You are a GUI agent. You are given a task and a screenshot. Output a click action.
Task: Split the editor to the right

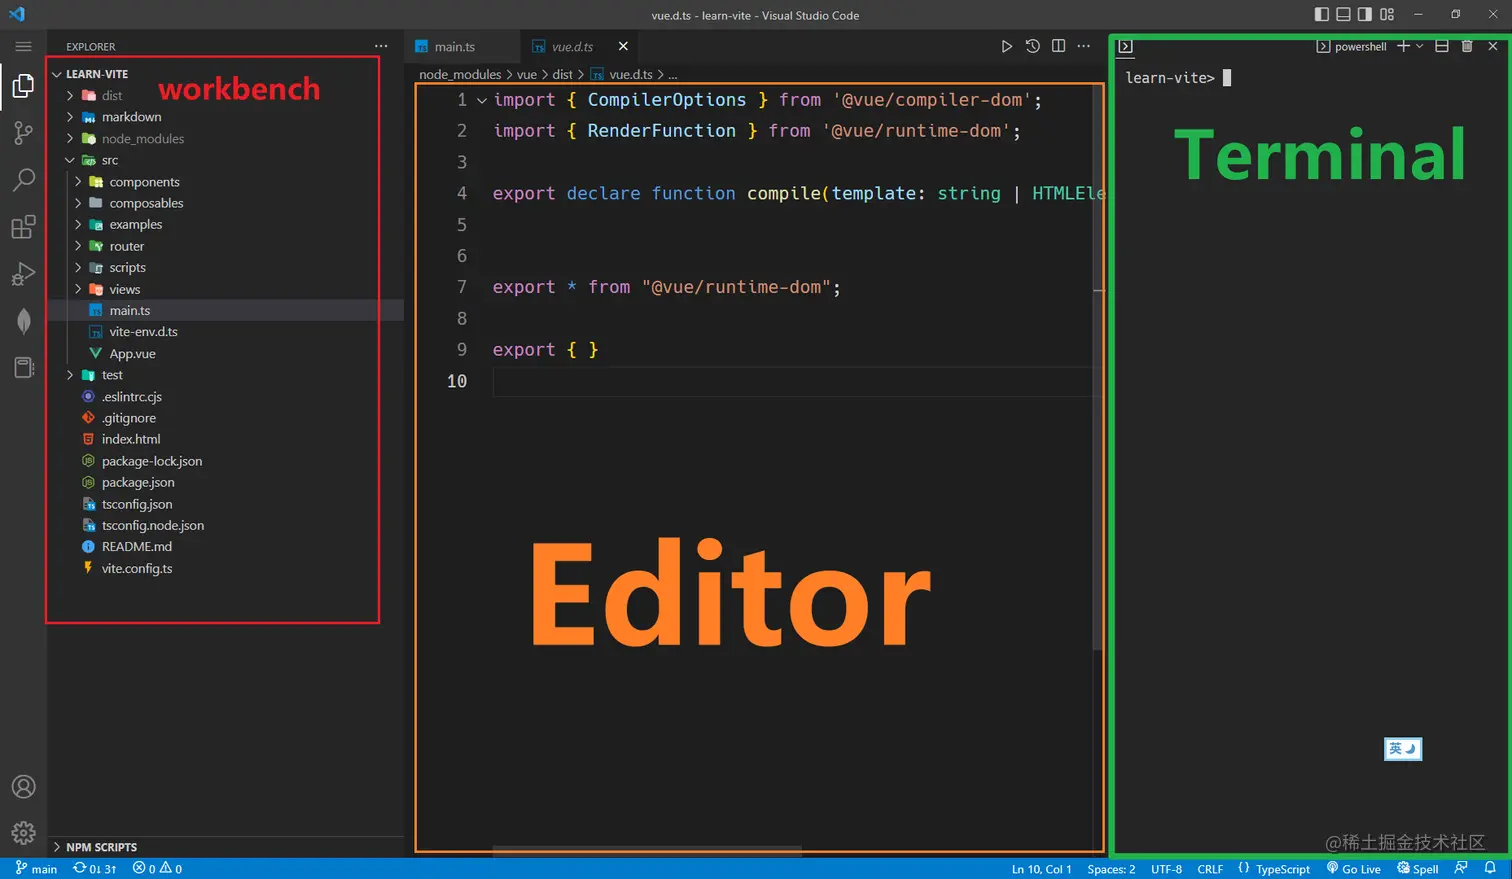pyautogui.click(x=1058, y=46)
